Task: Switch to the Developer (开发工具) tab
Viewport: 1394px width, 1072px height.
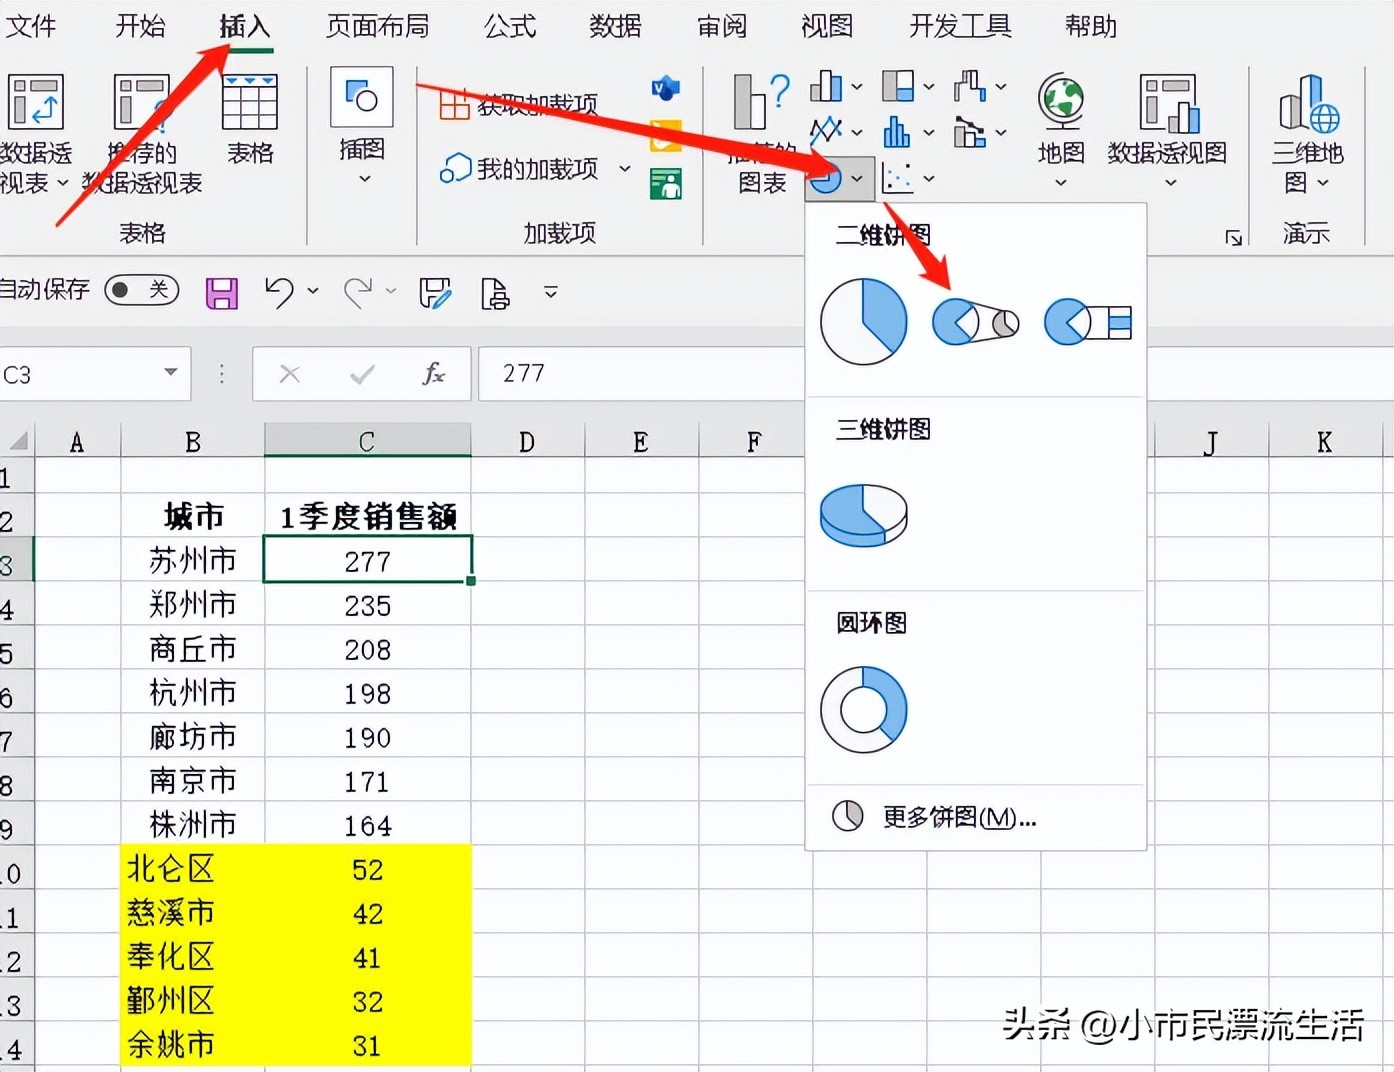Action: click(960, 26)
